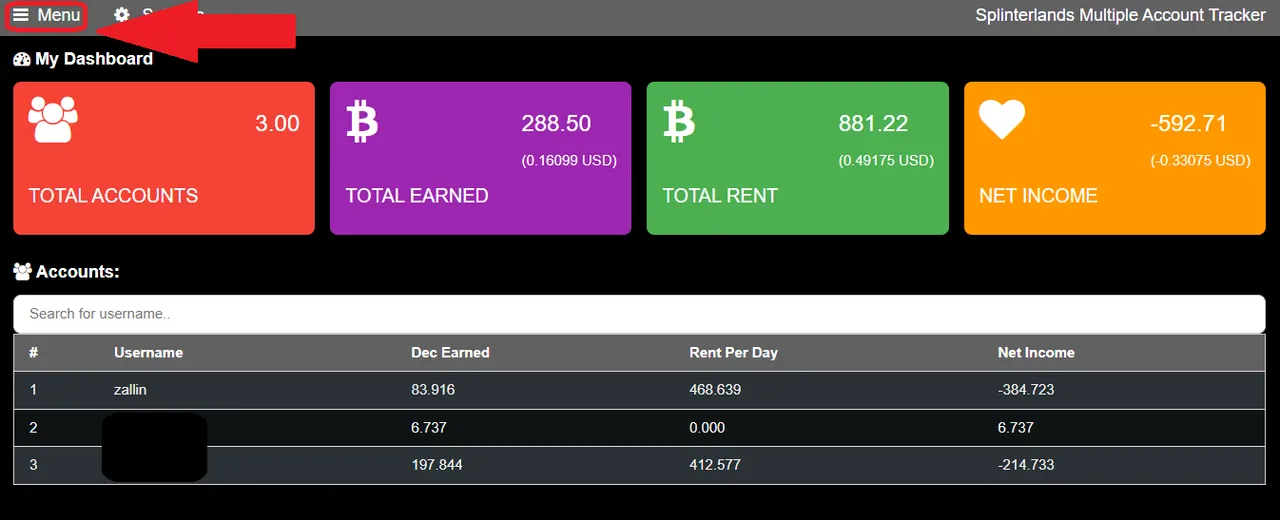The image size is (1280, 520).
Task: Click the (0.49175 USD) conversion text
Action: click(x=886, y=160)
